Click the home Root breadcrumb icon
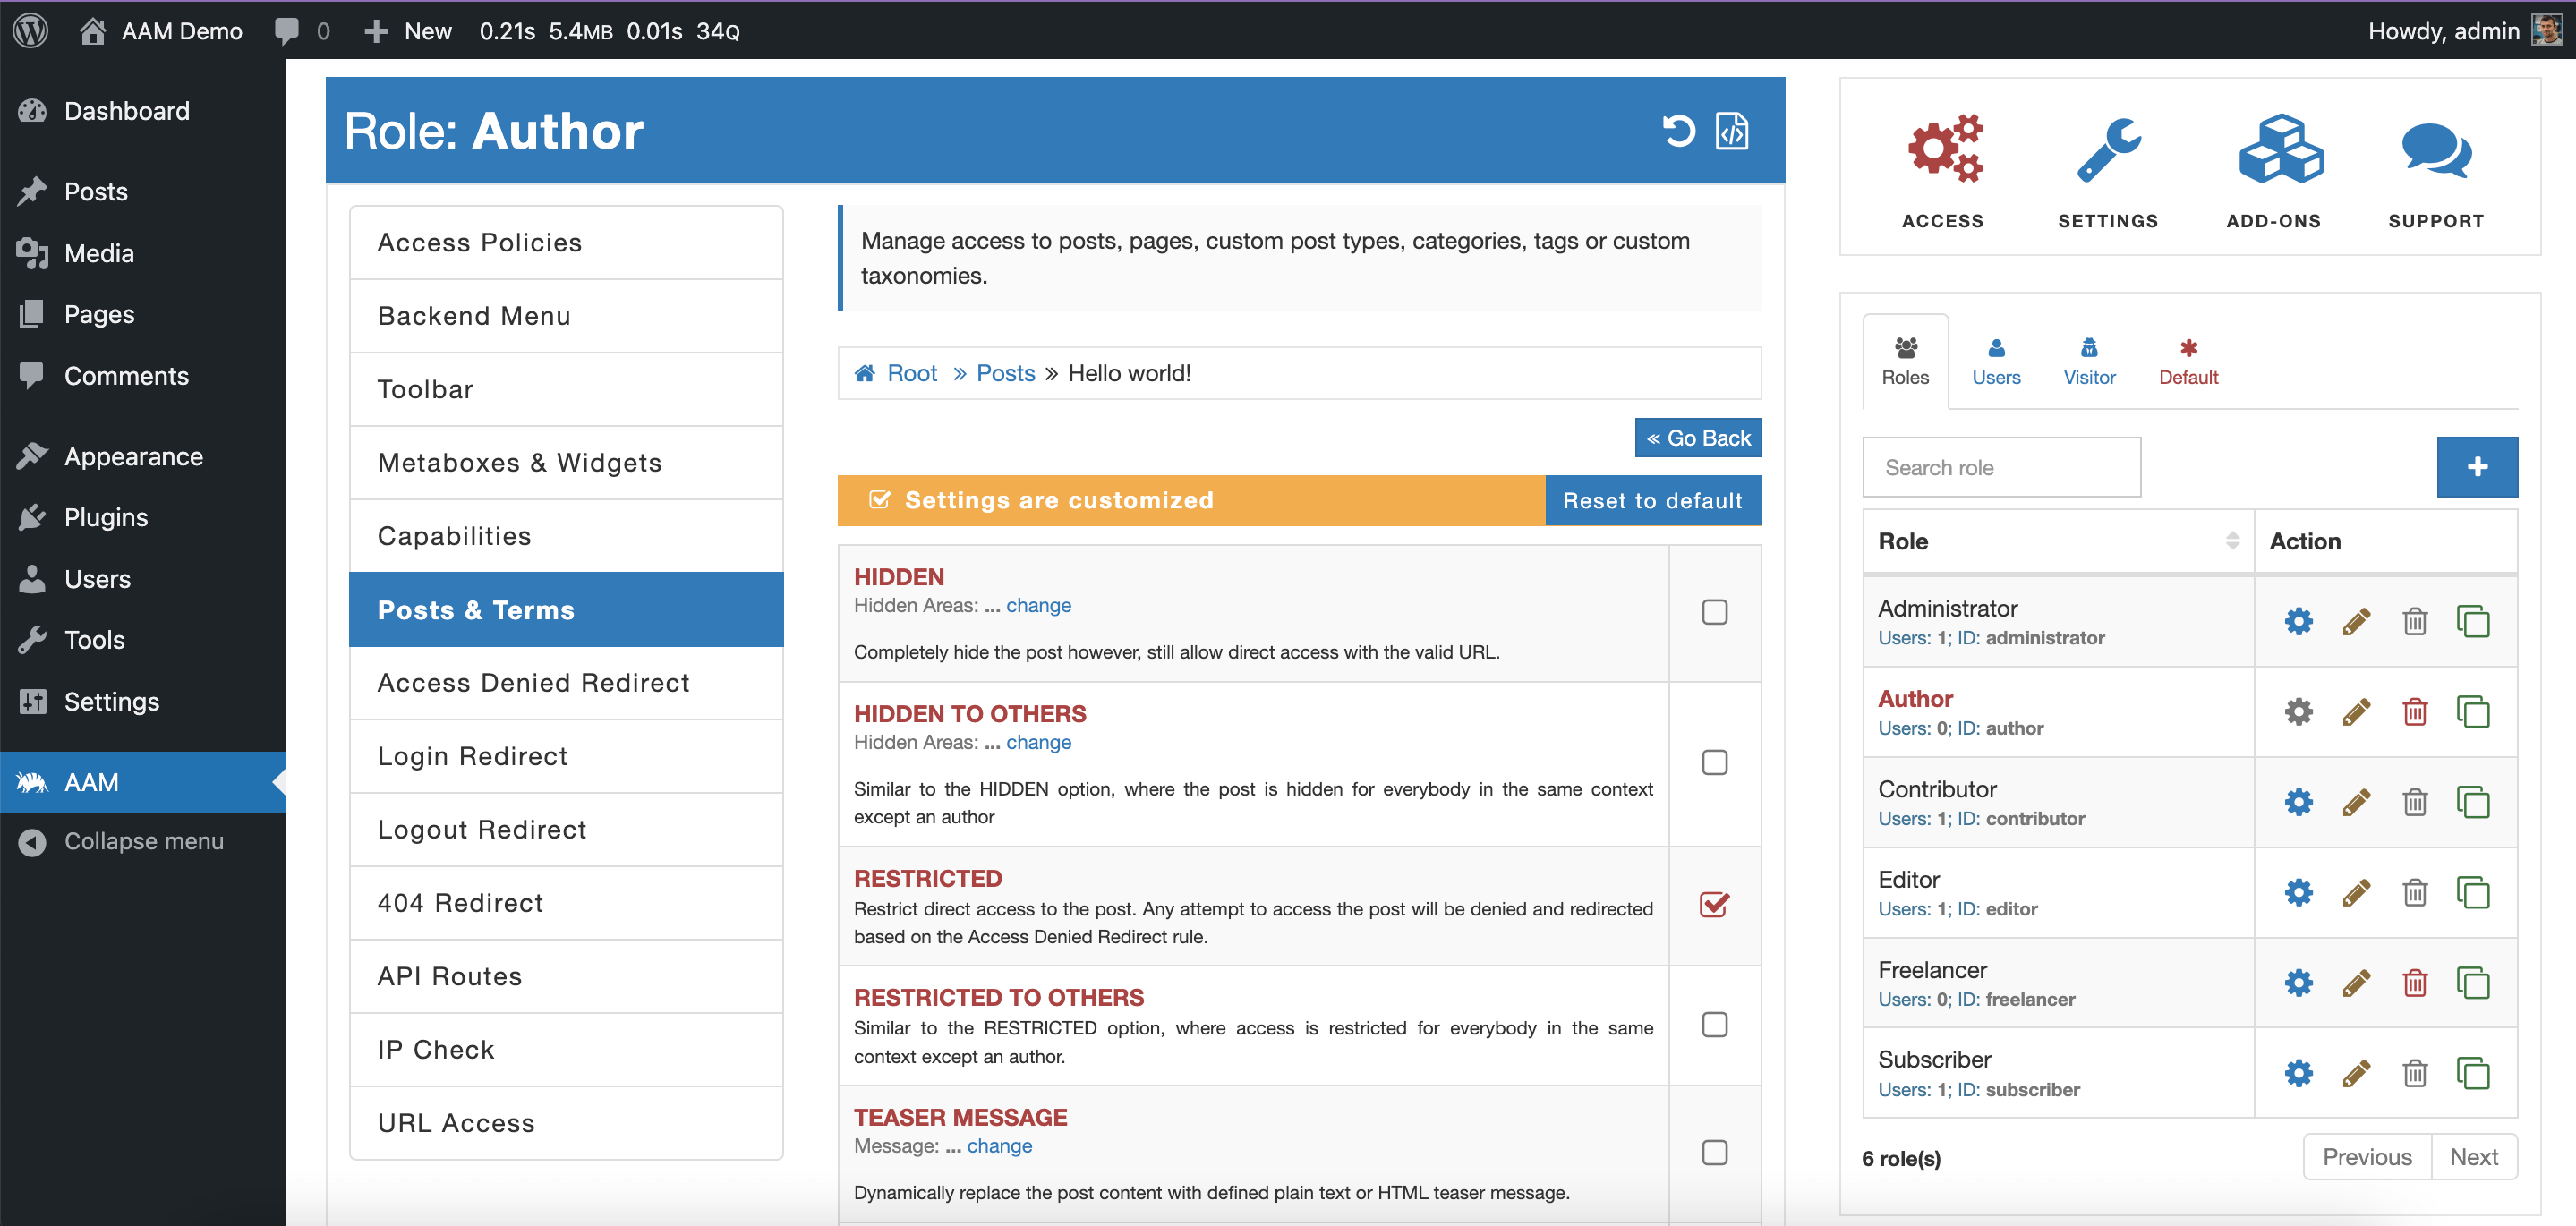 [x=865, y=373]
